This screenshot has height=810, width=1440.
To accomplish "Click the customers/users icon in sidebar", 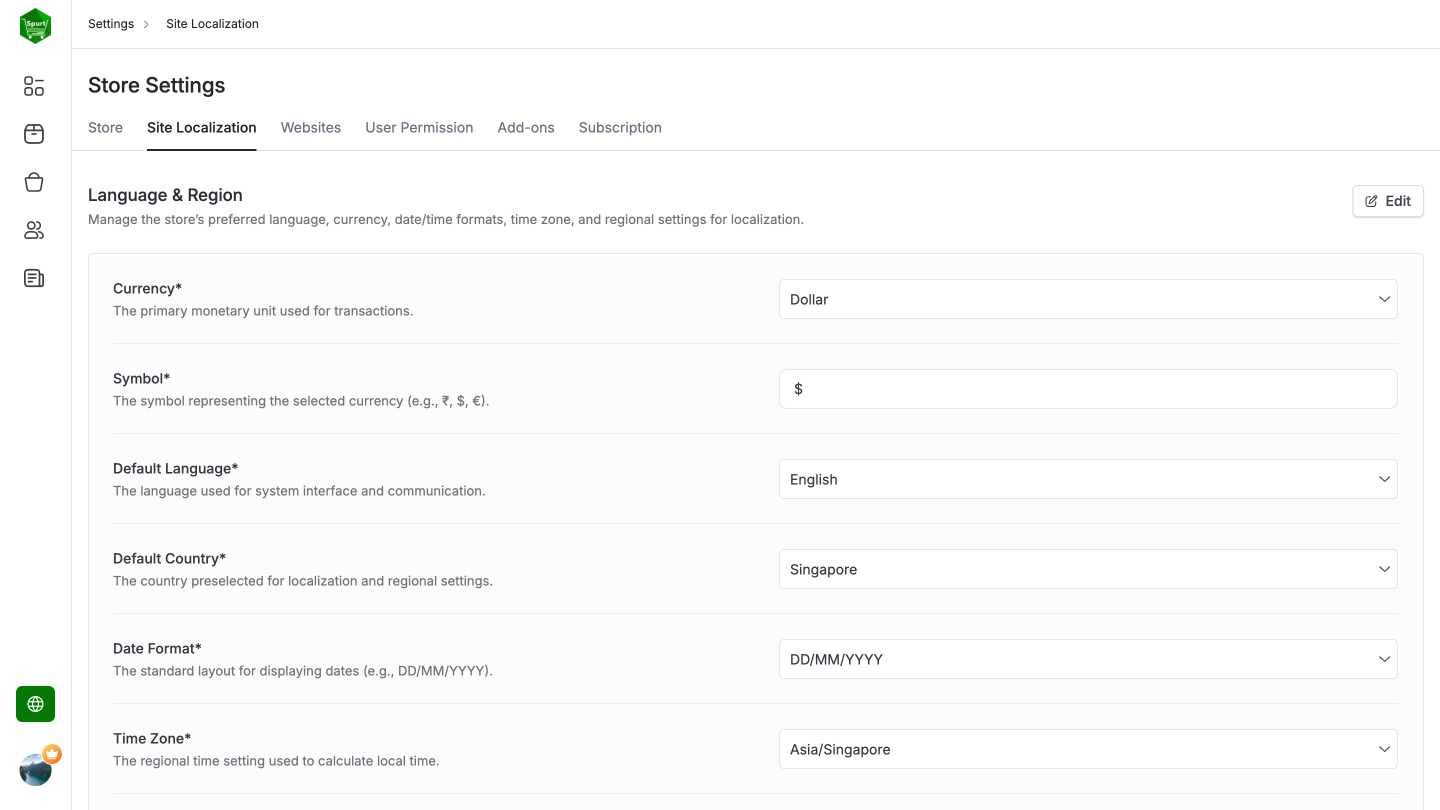I will coord(33,230).
